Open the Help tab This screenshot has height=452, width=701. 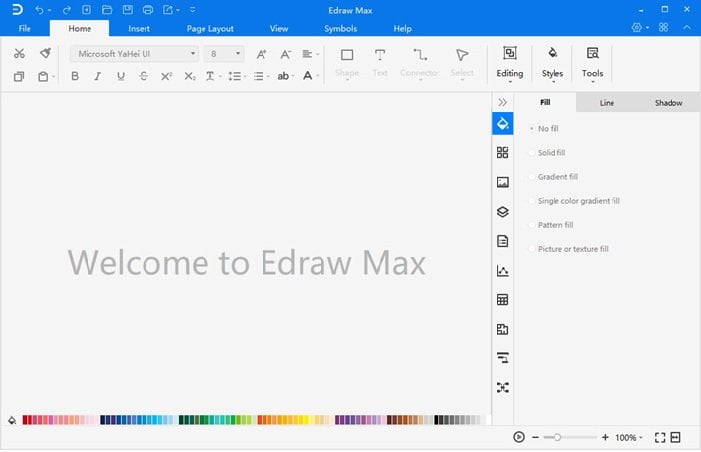tap(402, 29)
